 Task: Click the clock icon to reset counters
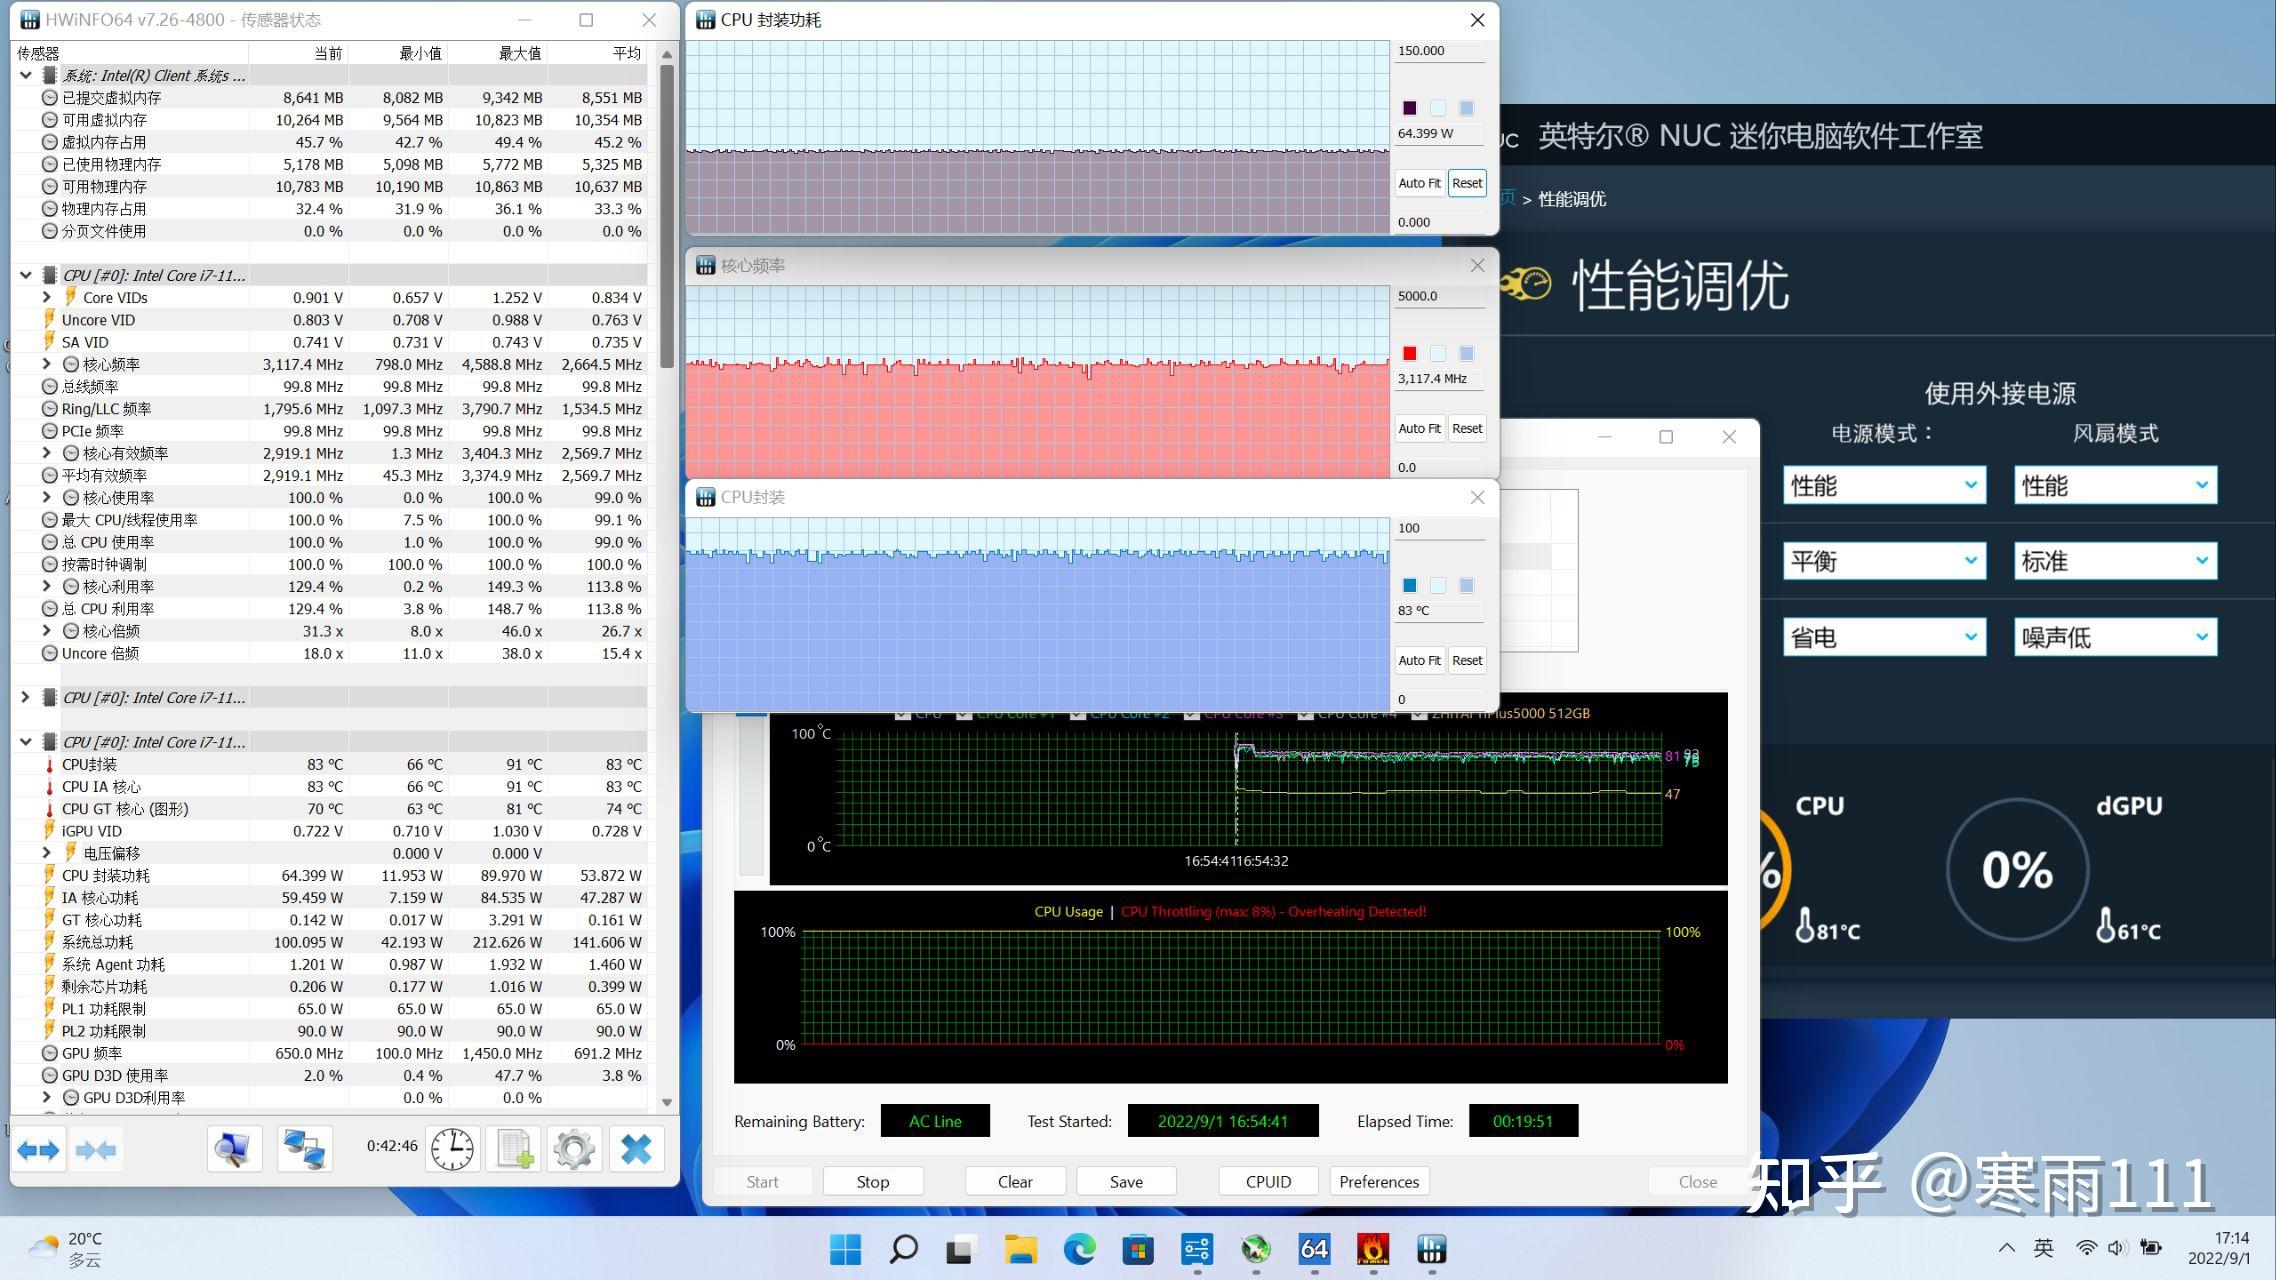[451, 1148]
